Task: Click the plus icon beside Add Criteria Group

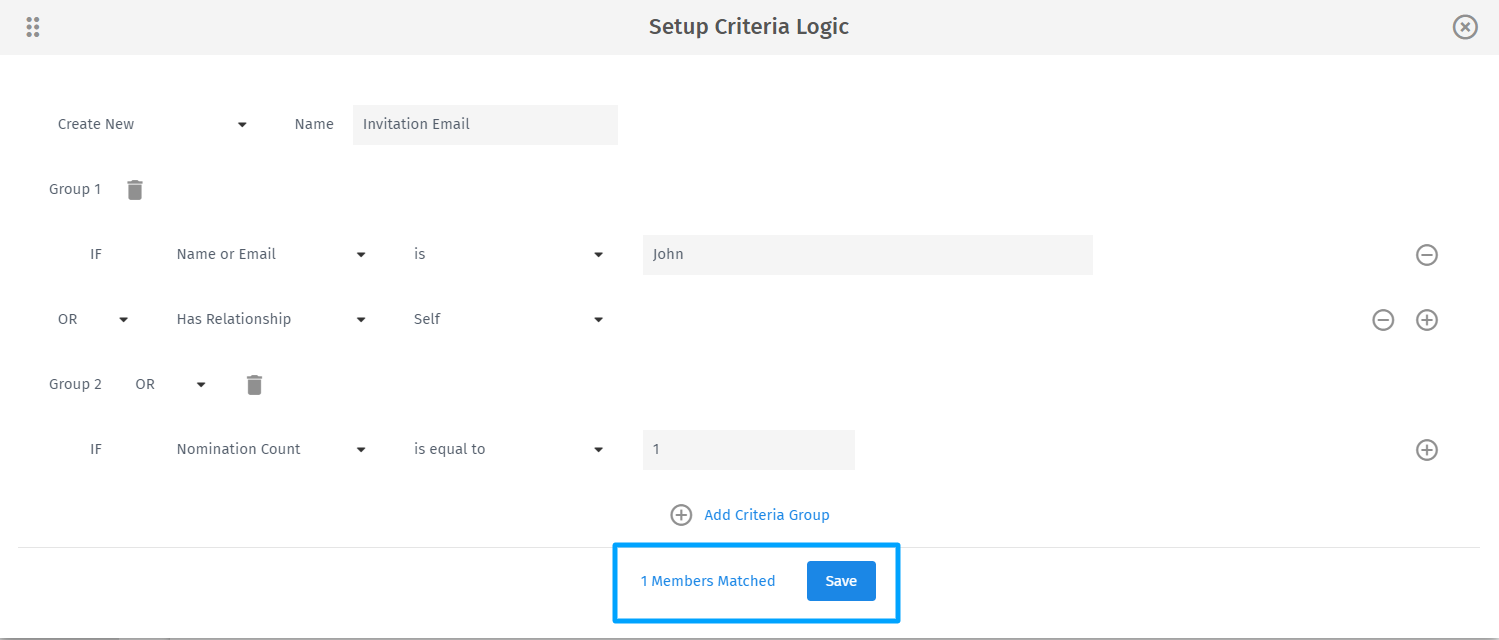Action: [x=681, y=514]
